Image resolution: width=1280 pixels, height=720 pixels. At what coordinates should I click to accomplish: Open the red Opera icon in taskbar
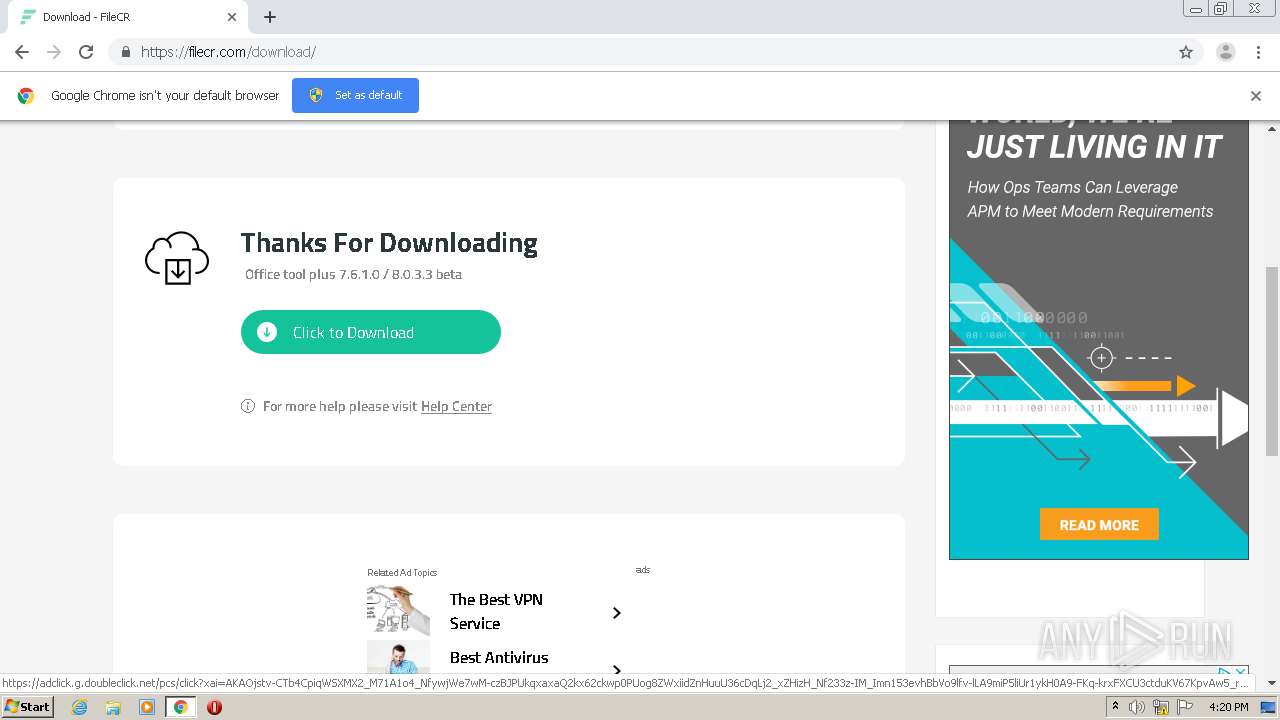pyautogui.click(x=214, y=707)
